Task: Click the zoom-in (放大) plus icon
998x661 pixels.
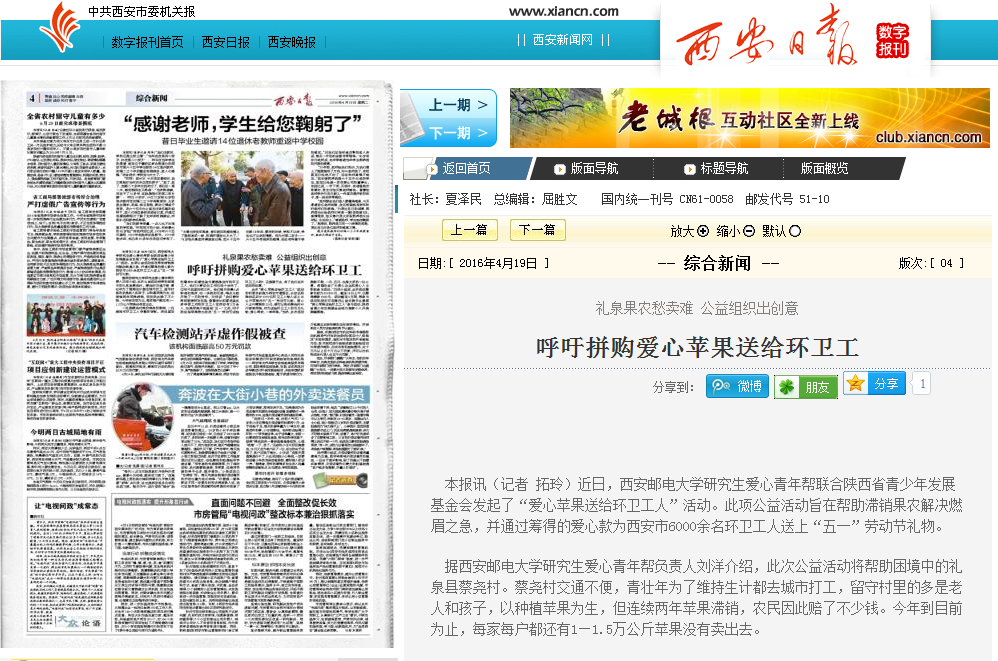Action: point(703,231)
